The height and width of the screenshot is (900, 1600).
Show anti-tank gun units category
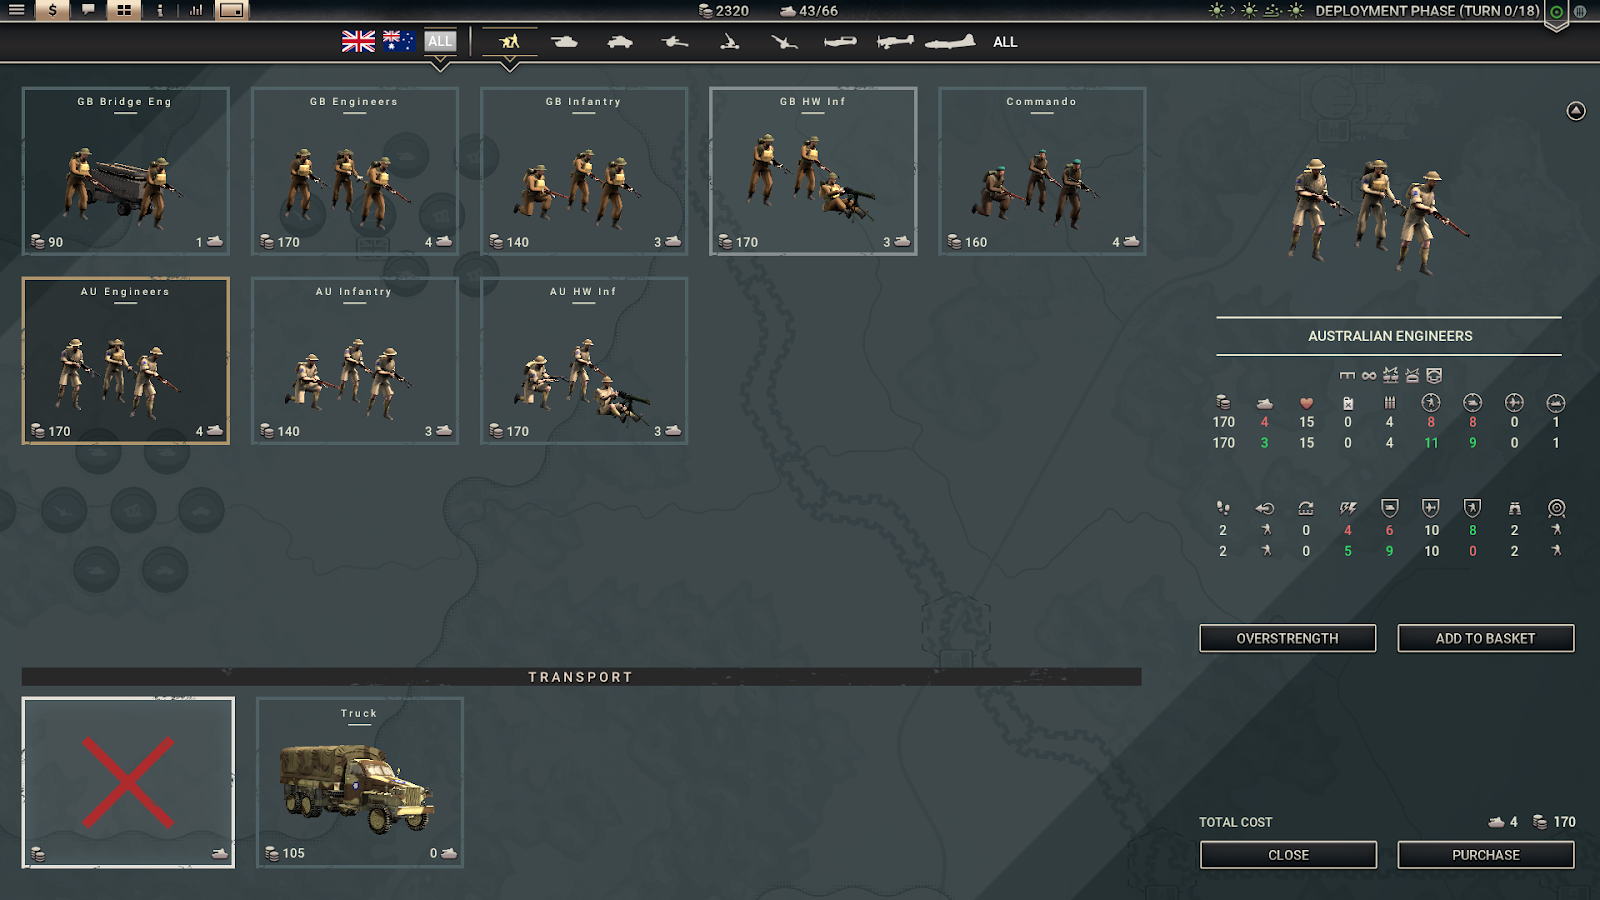[x=675, y=41]
